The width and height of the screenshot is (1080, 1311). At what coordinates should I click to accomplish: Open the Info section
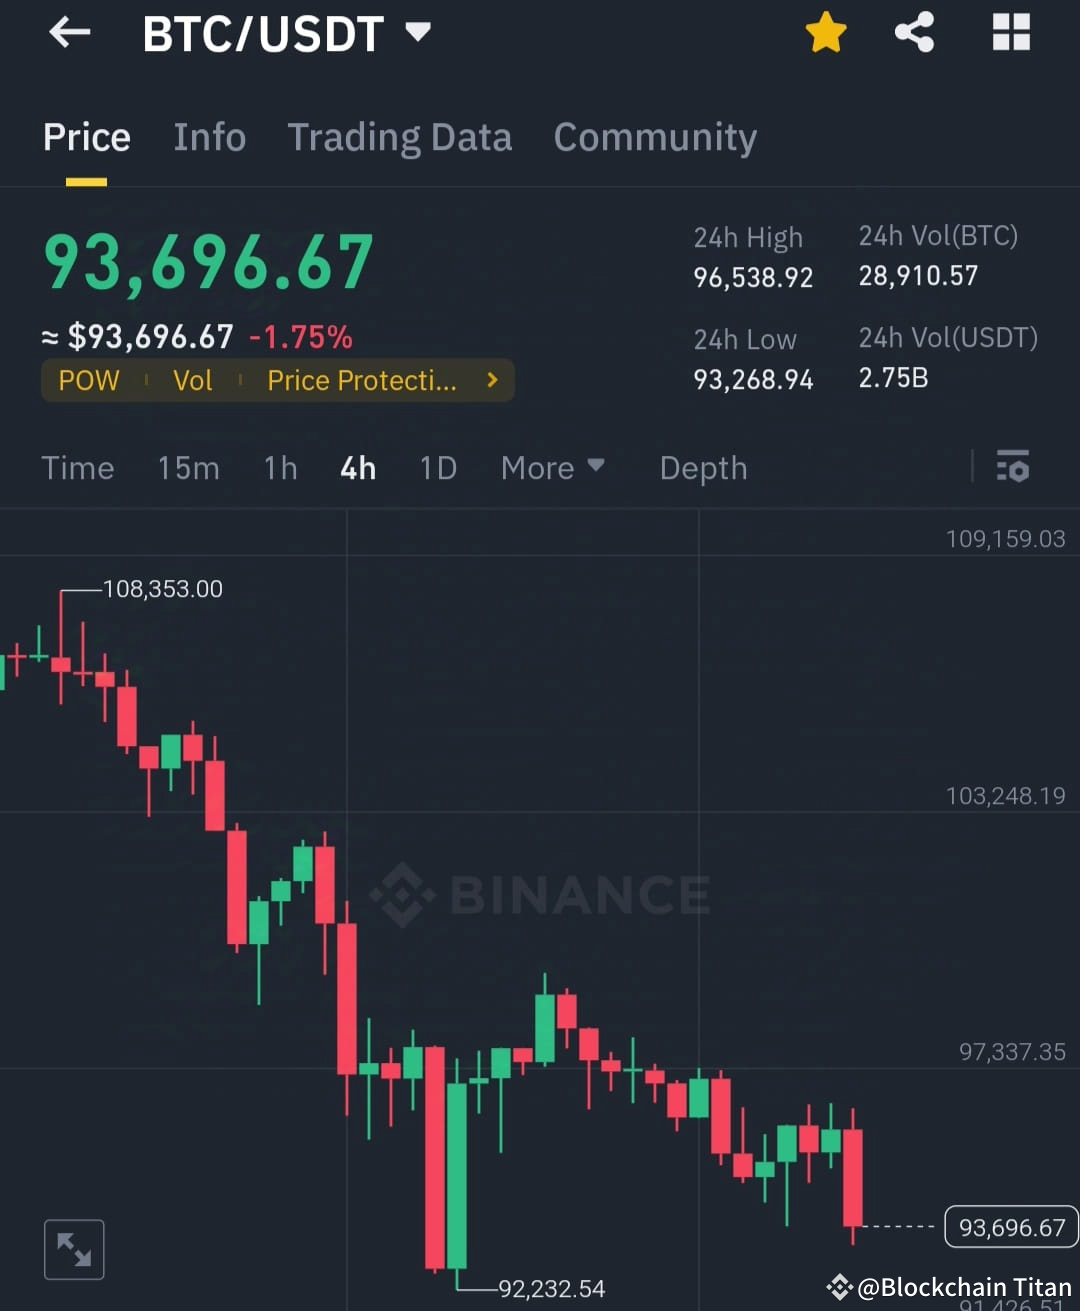point(209,137)
